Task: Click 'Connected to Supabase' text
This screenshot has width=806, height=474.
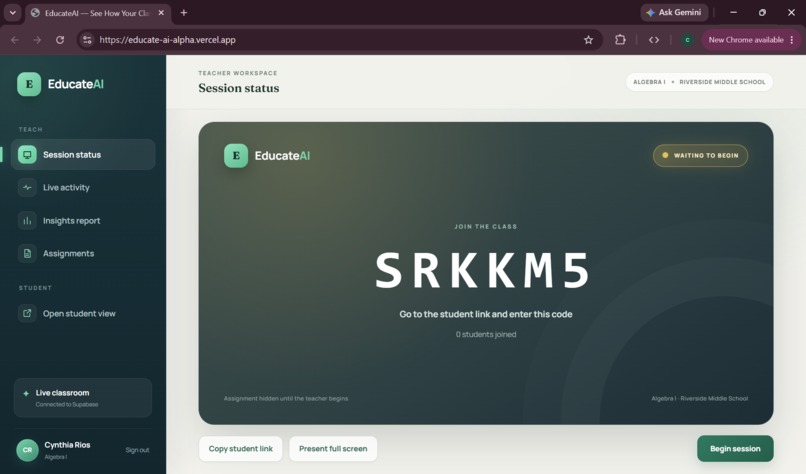Action: click(67, 405)
